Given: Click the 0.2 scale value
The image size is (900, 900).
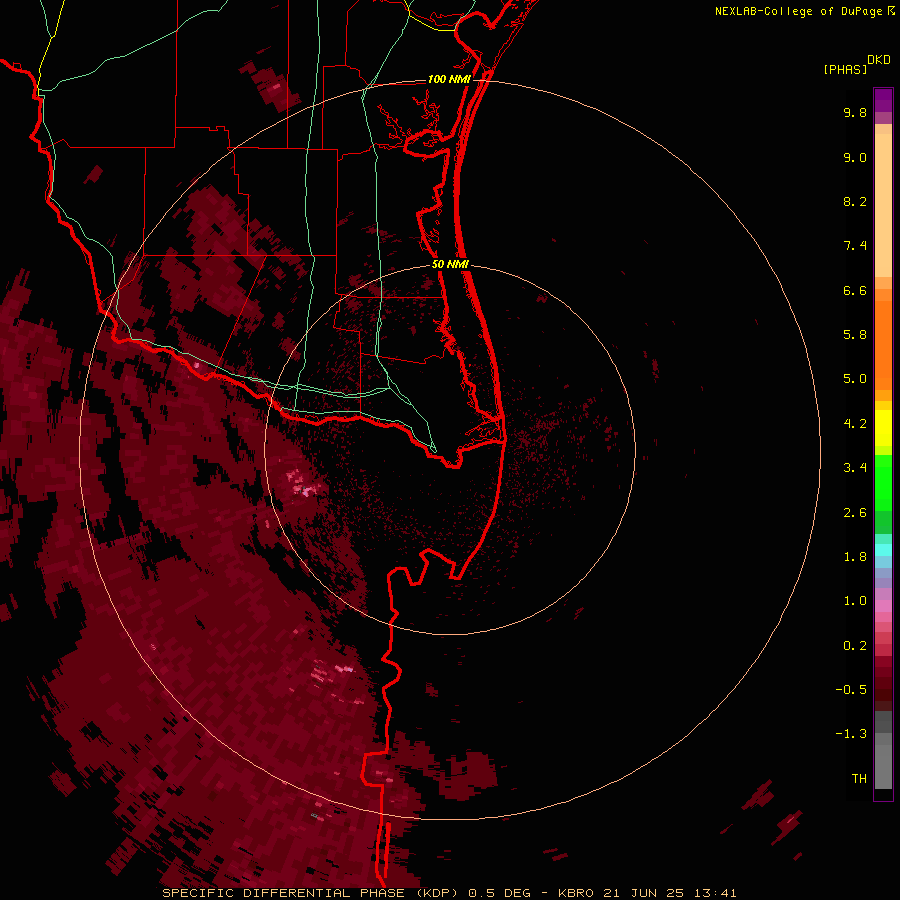Looking at the screenshot, I should pos(855,646).
